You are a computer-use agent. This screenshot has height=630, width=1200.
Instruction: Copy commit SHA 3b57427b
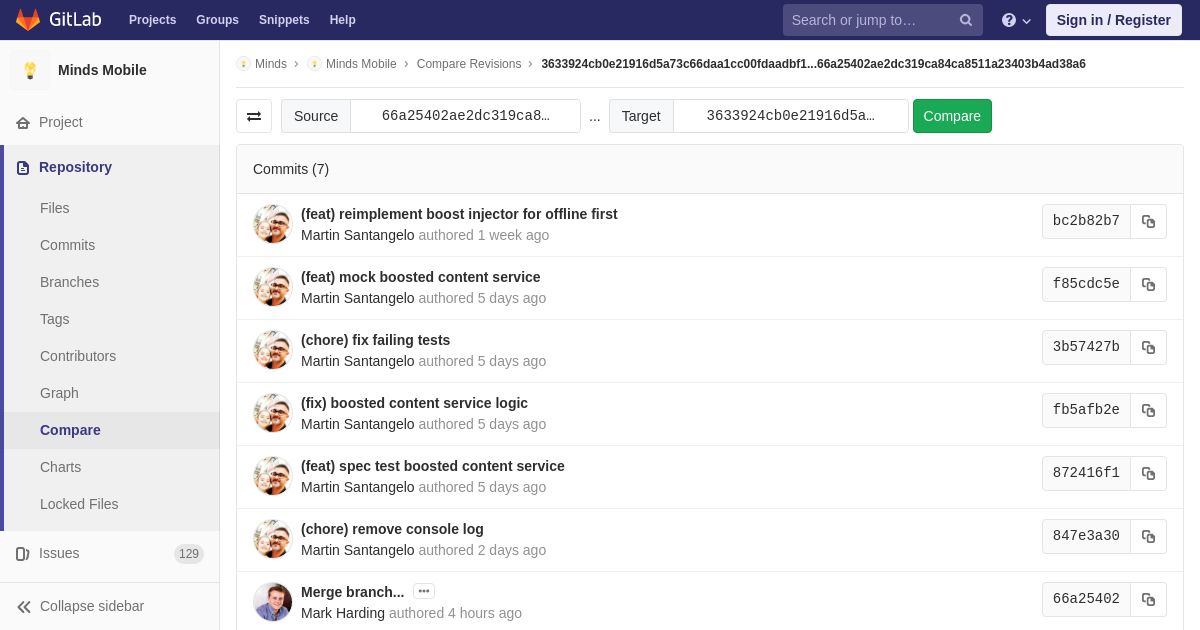coord(1148,348)
